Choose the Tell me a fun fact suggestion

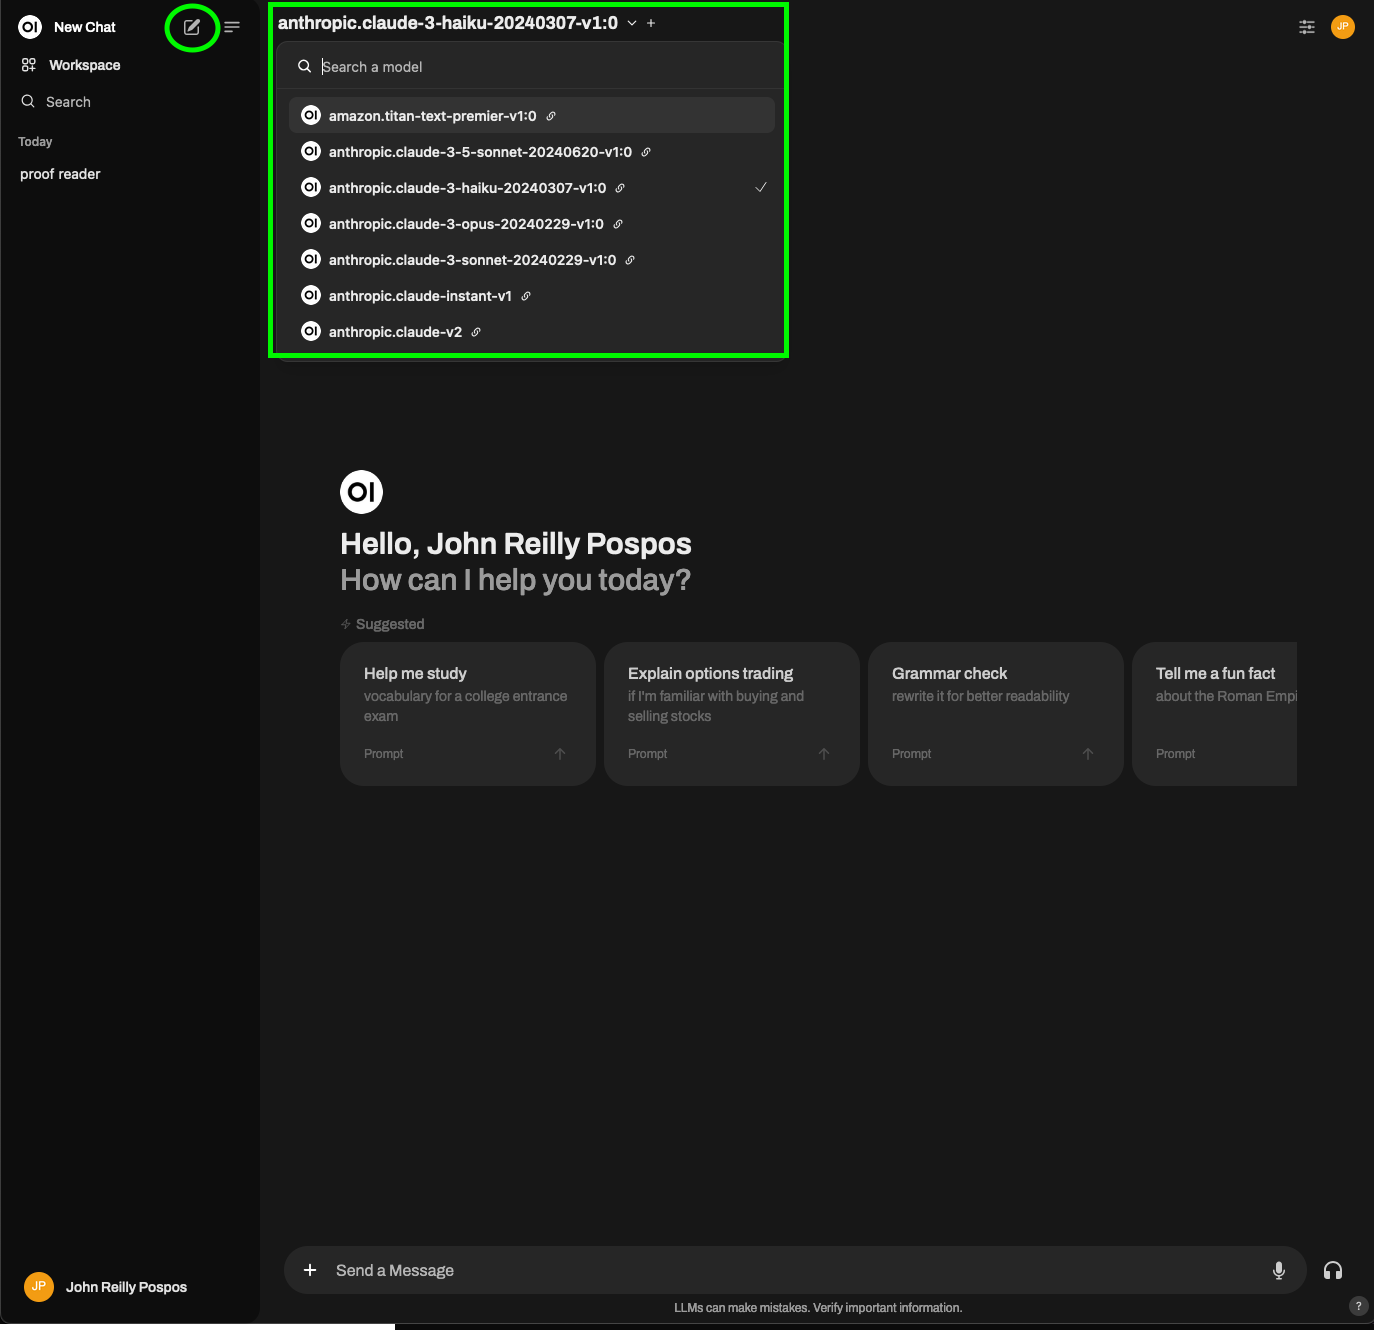tap(1214, 714)
